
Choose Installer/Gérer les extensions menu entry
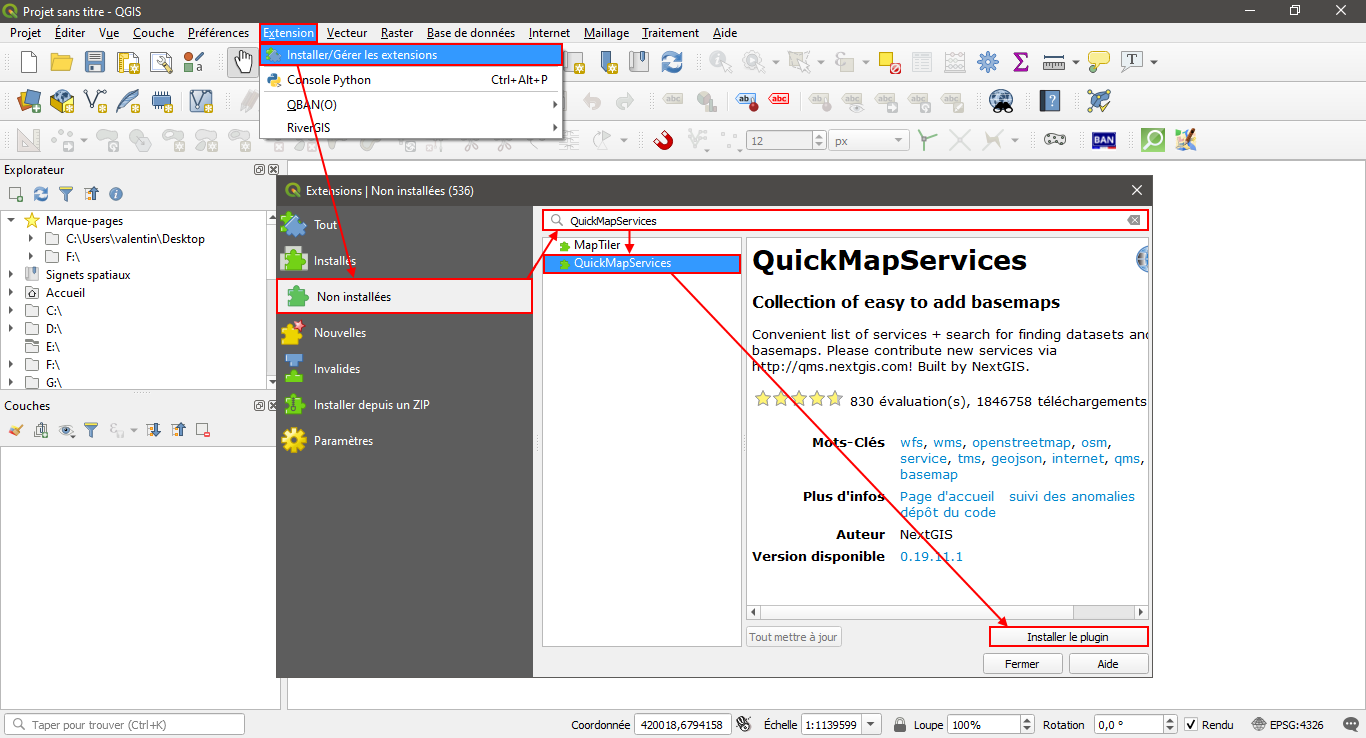click(x=411, y=55)
